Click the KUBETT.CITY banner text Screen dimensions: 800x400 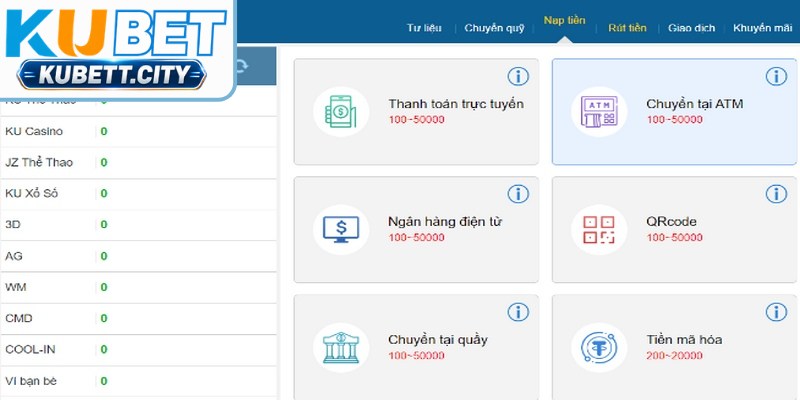tap(114, 76)
